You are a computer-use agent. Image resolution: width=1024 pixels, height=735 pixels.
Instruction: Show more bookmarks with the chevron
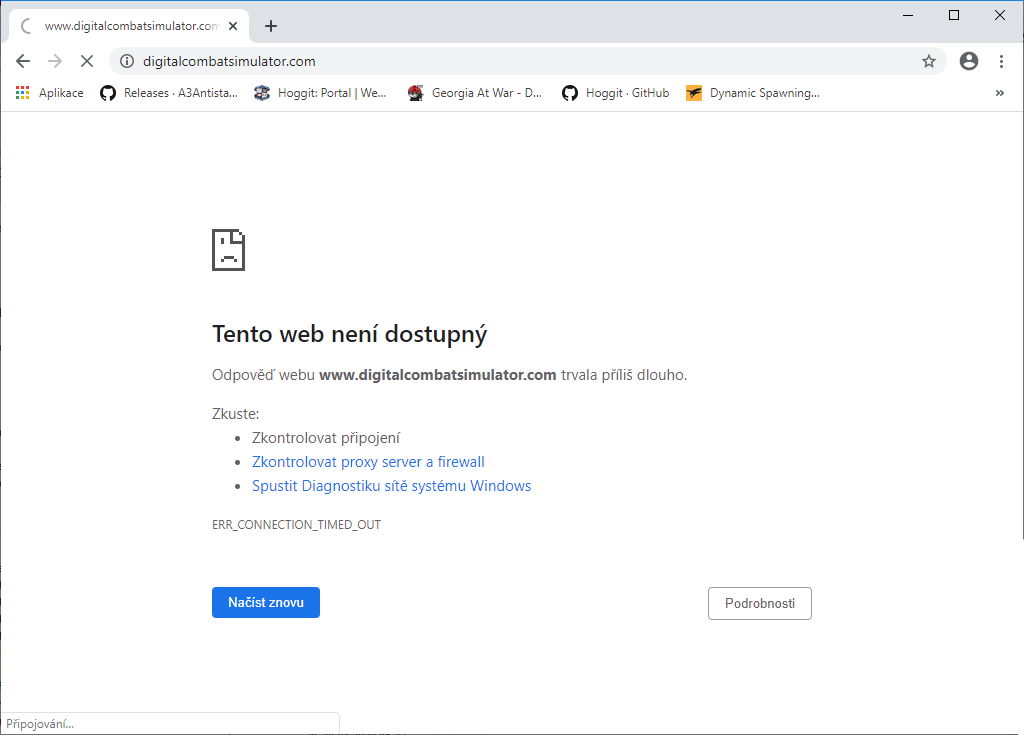tap(1000, 93)
